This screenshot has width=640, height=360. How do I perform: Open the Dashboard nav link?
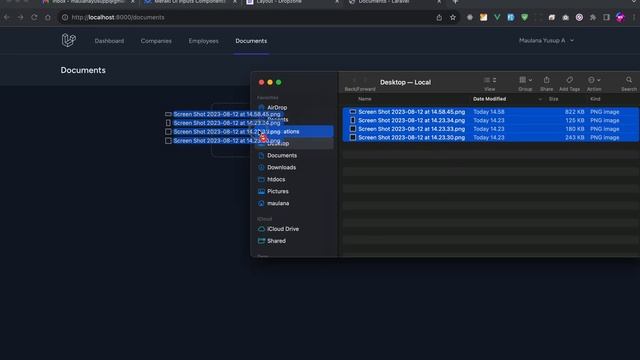[x=109, y=41]
